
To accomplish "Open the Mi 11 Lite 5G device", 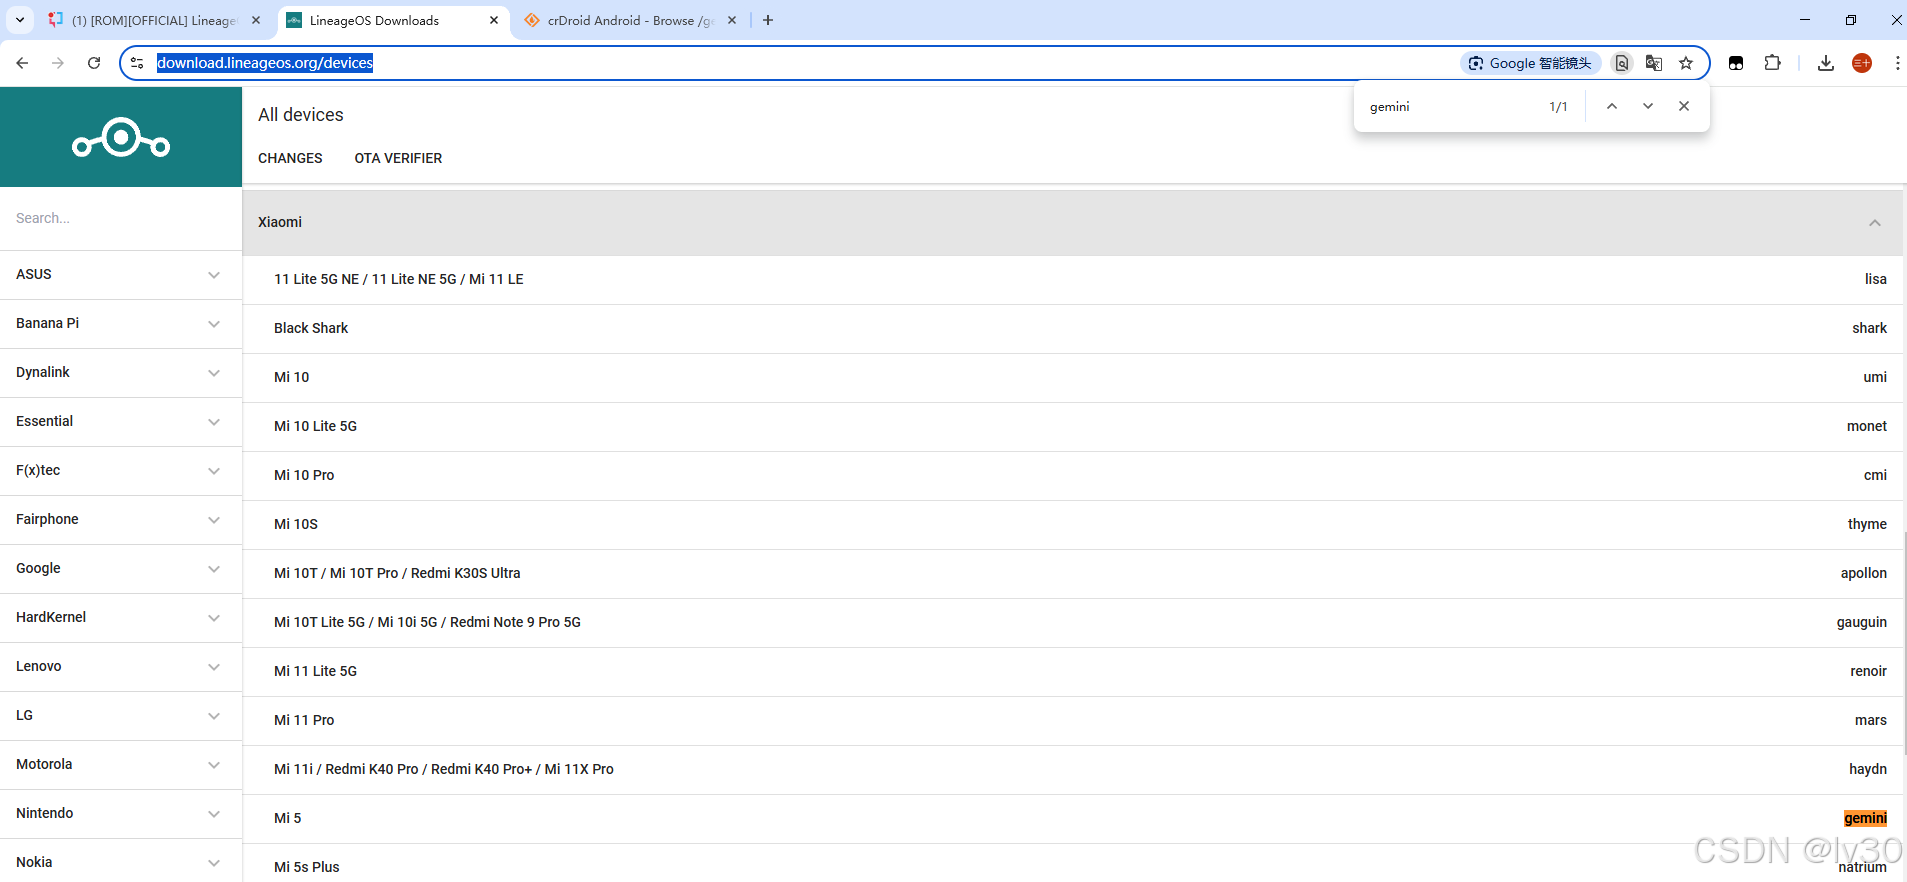I will pos(1075,671).
